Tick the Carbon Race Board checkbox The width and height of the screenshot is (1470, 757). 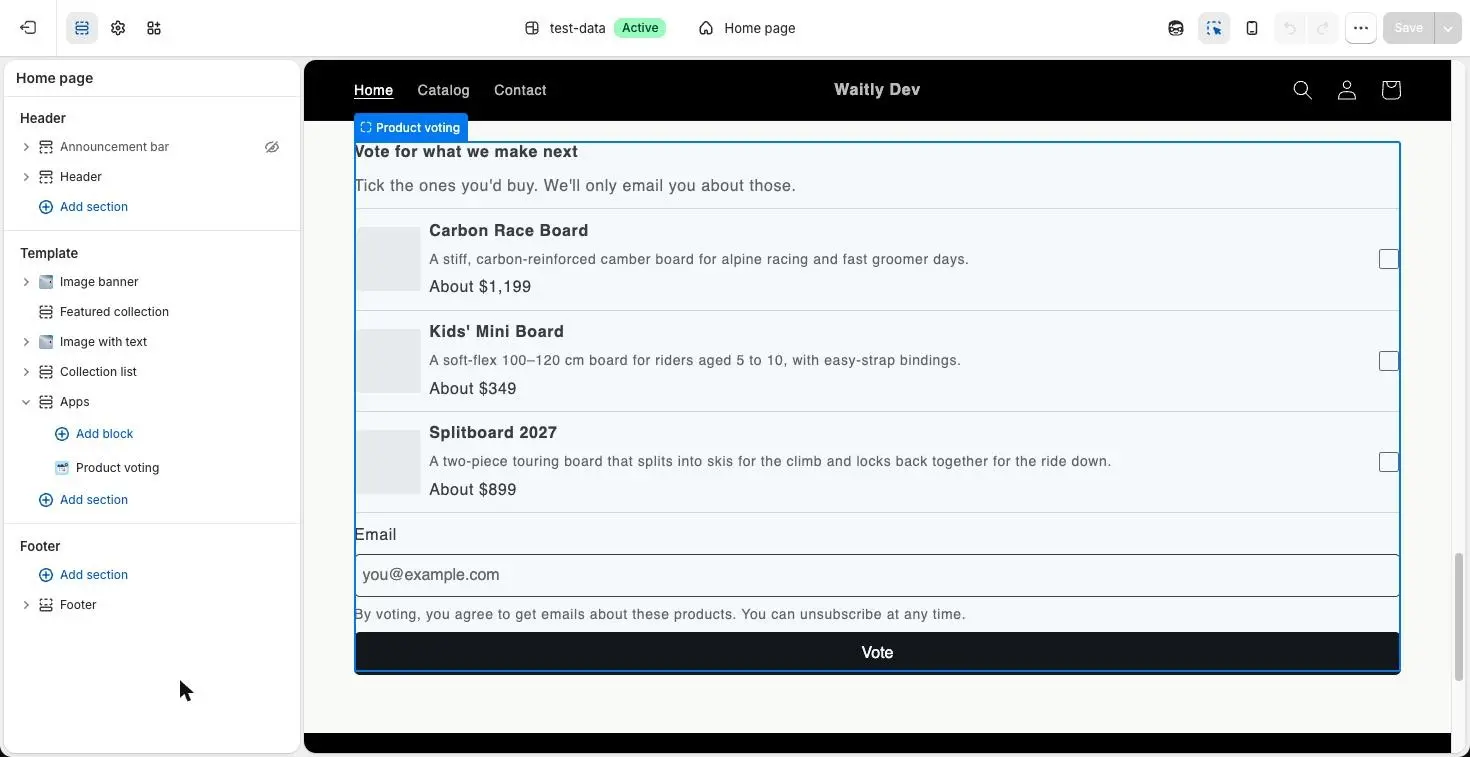point(1389,259)
